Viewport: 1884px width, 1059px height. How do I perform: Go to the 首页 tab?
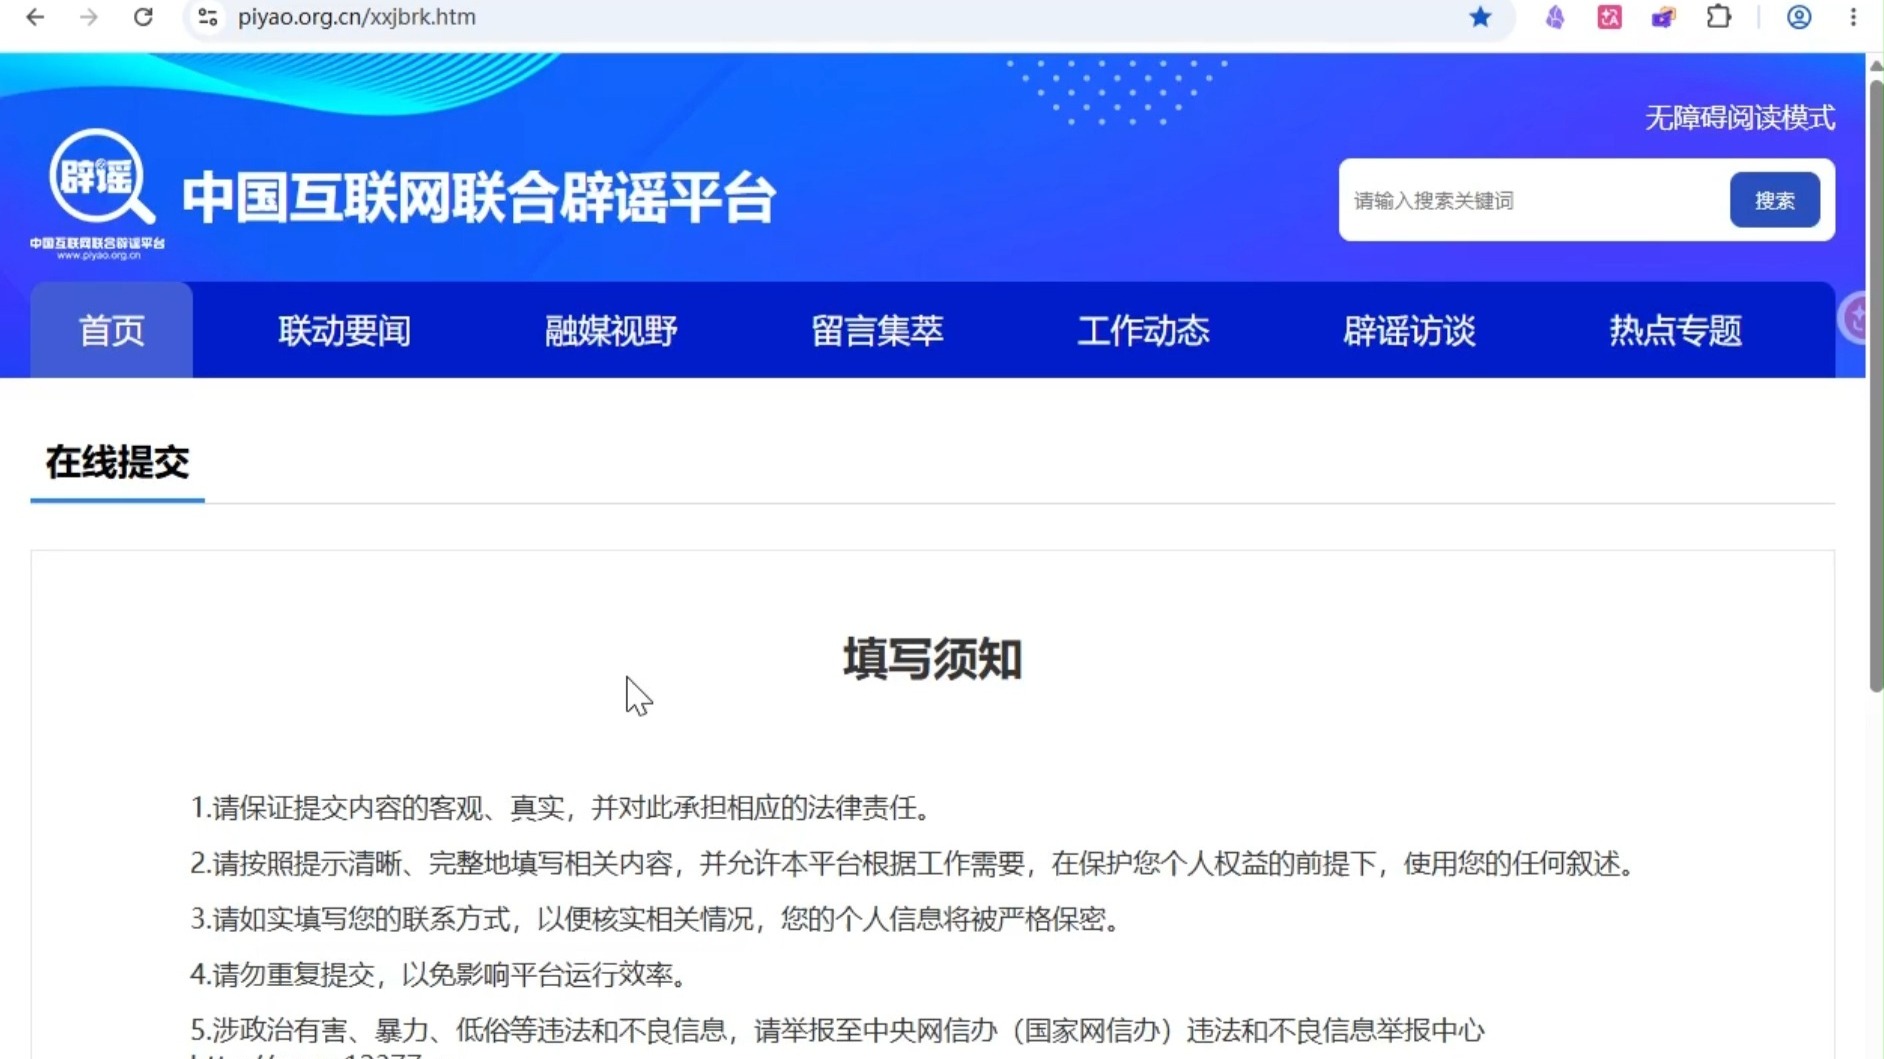point(111,330)
